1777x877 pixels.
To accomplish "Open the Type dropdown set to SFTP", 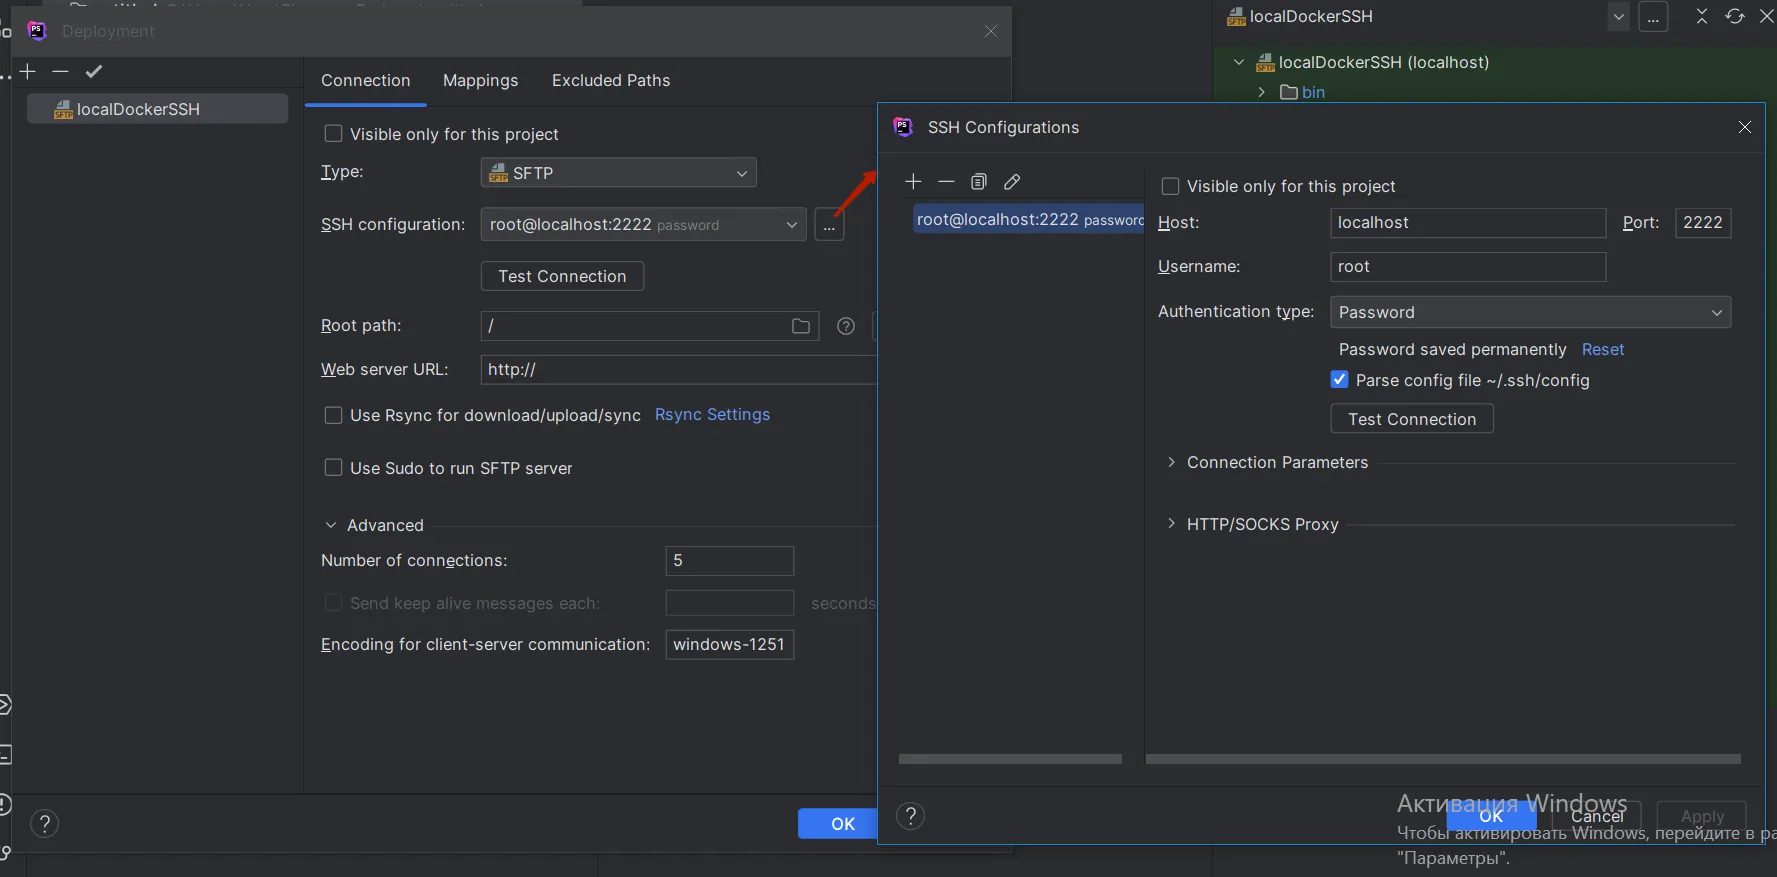I will 618,173.
